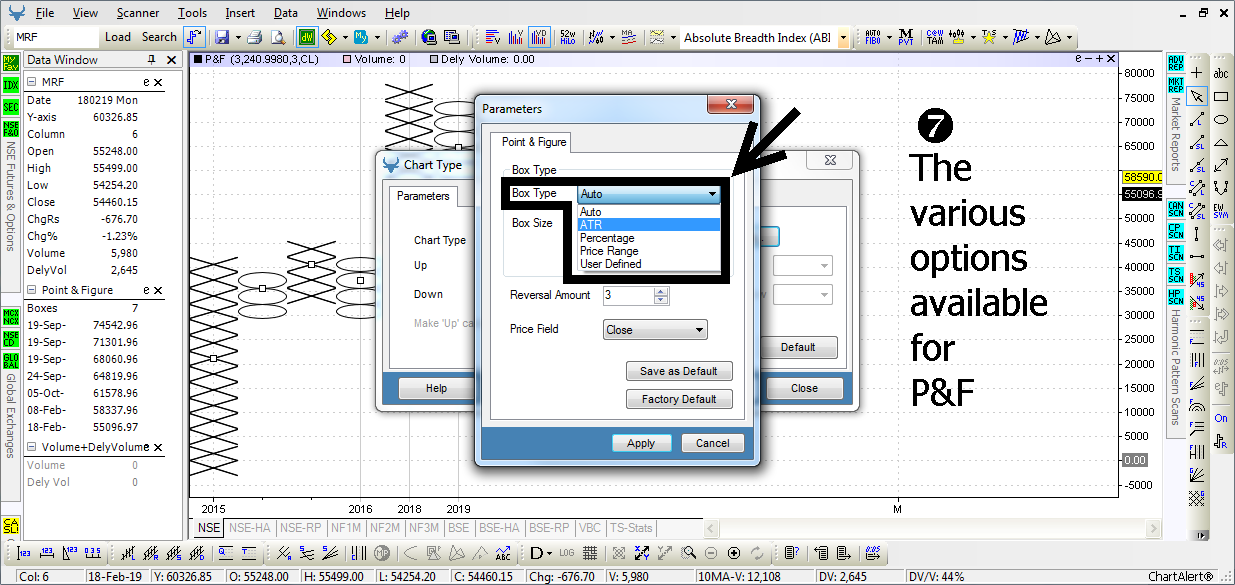
Task: Select the crosshair cursor tool
Action: [1197, 73]
